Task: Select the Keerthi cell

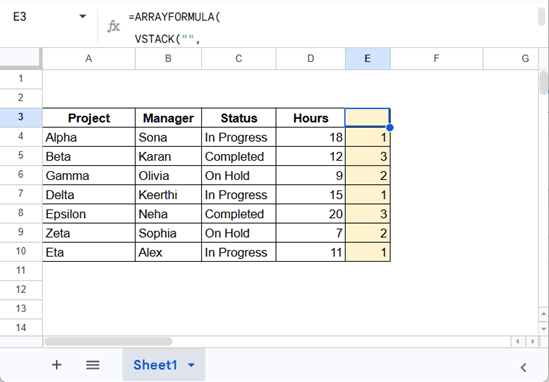Action: coord(168,195)
